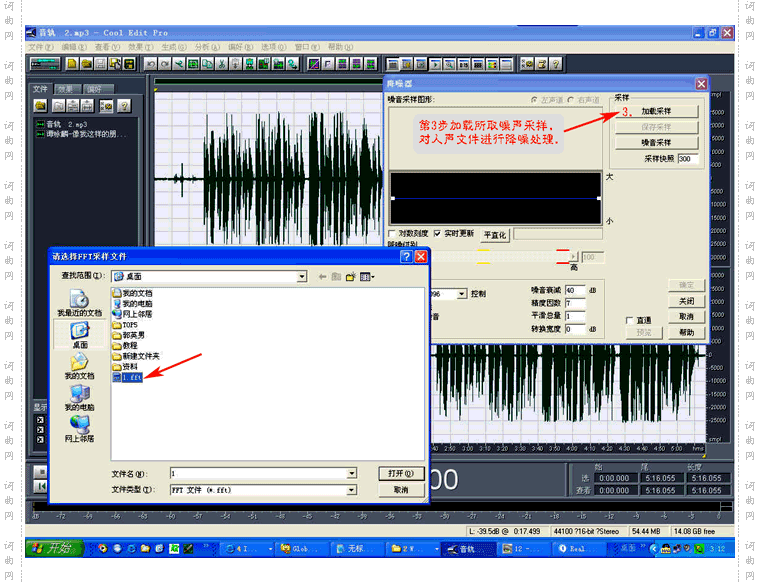
Task: Click the Copy toolbar icon beside the scissors
Action: (x=207, y=64)
